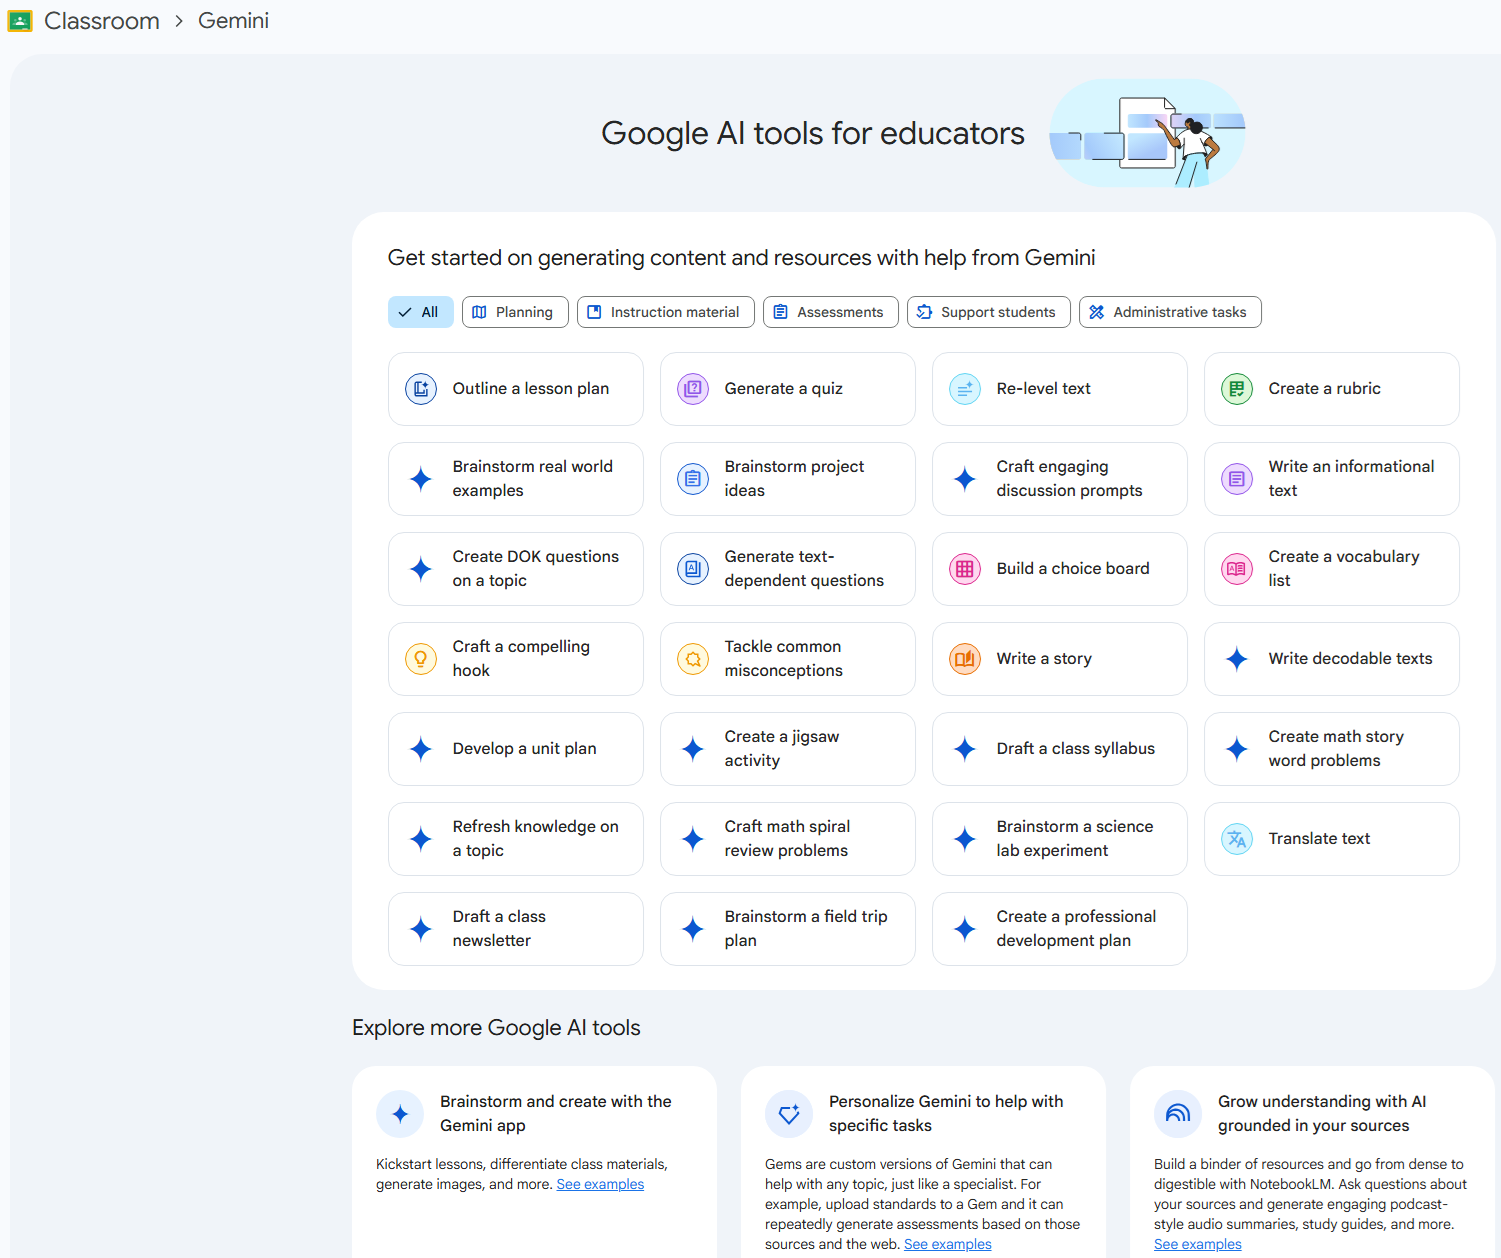Viewport: 1501px width, 1258px height.
Task: Click the Translate text icon
Action: (x=1237, y=839)
